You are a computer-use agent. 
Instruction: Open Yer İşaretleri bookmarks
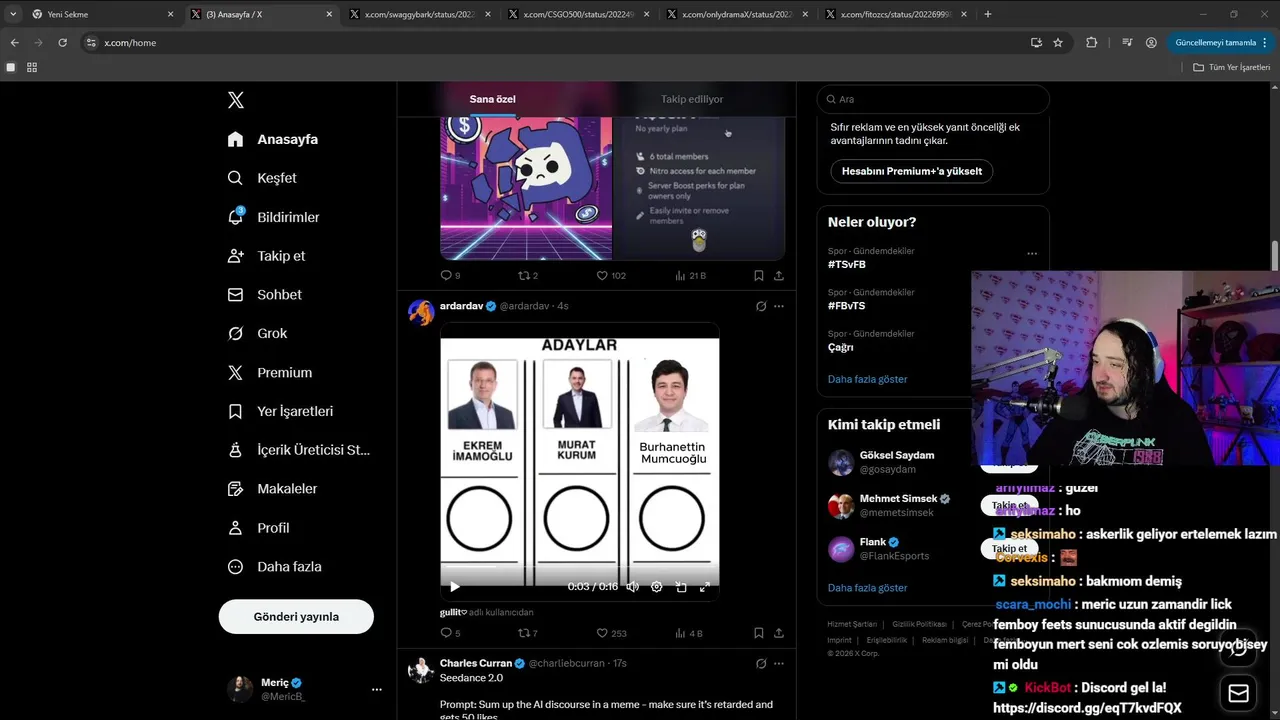click(281, 411)
